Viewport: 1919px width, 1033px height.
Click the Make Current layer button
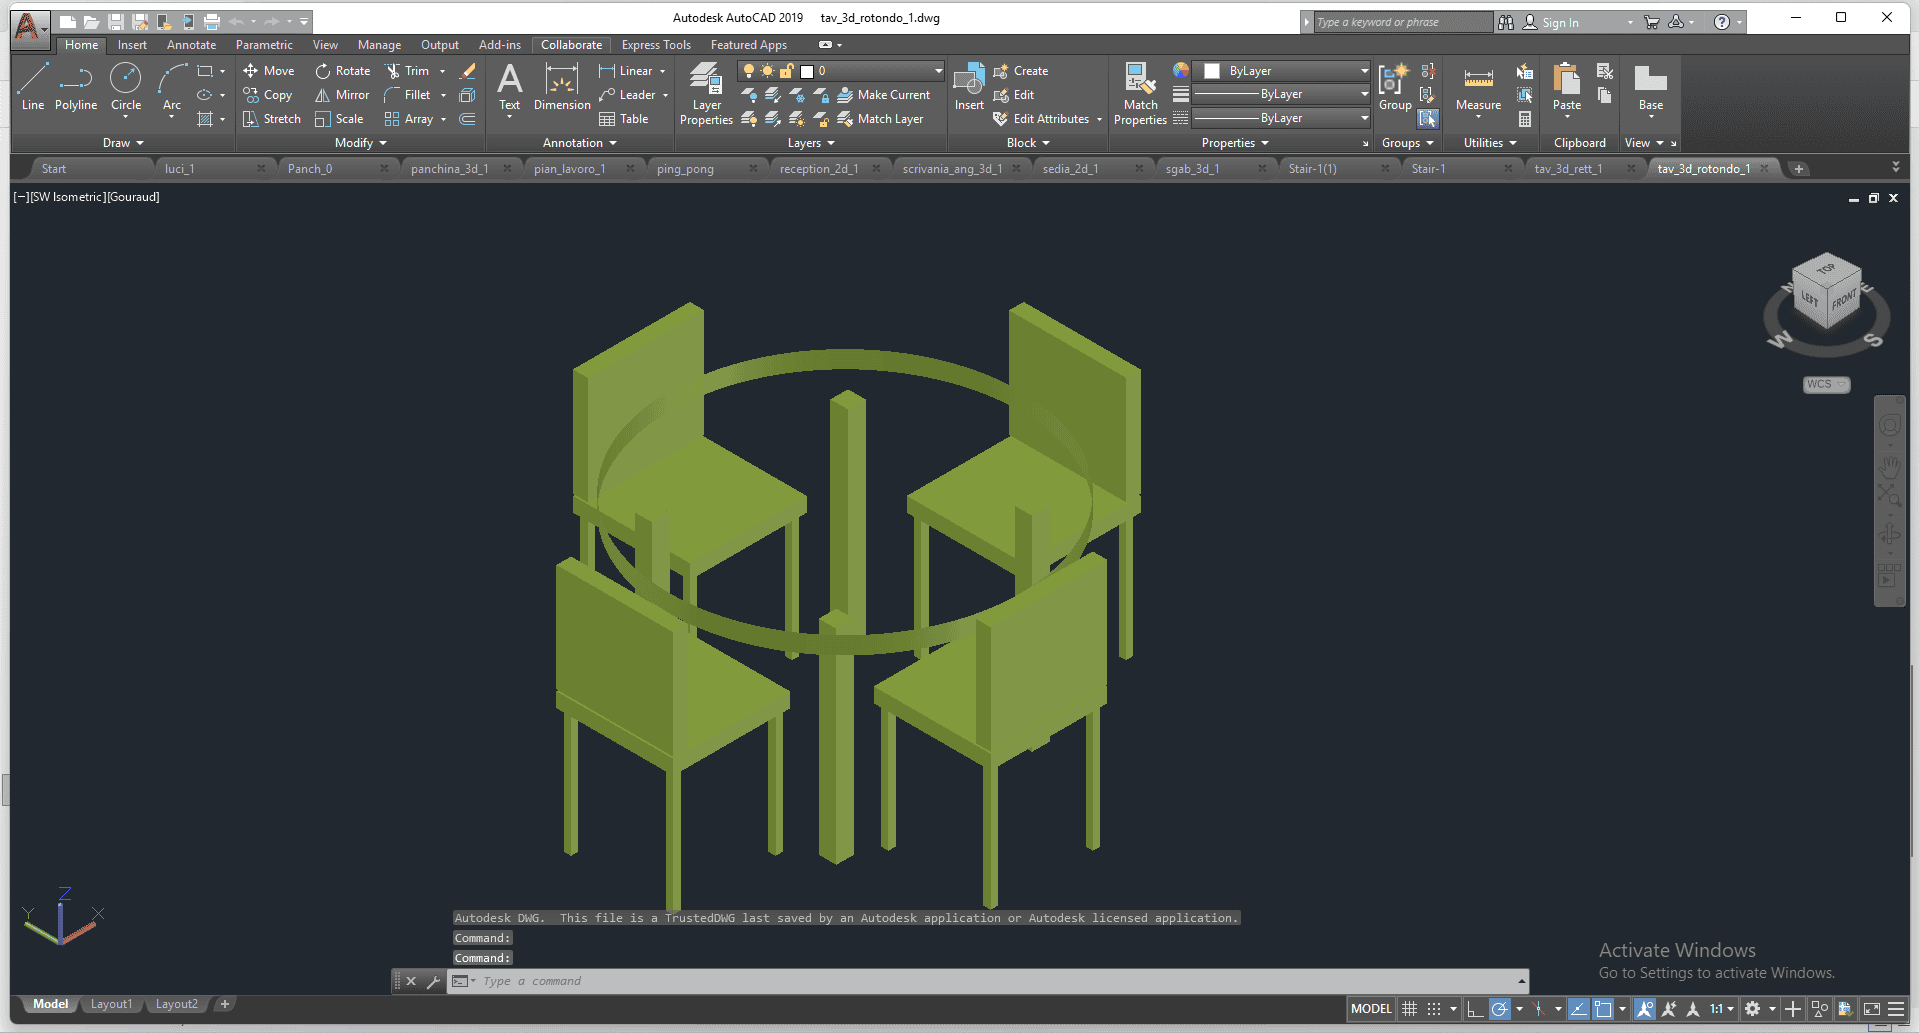(x=884, y=95)
